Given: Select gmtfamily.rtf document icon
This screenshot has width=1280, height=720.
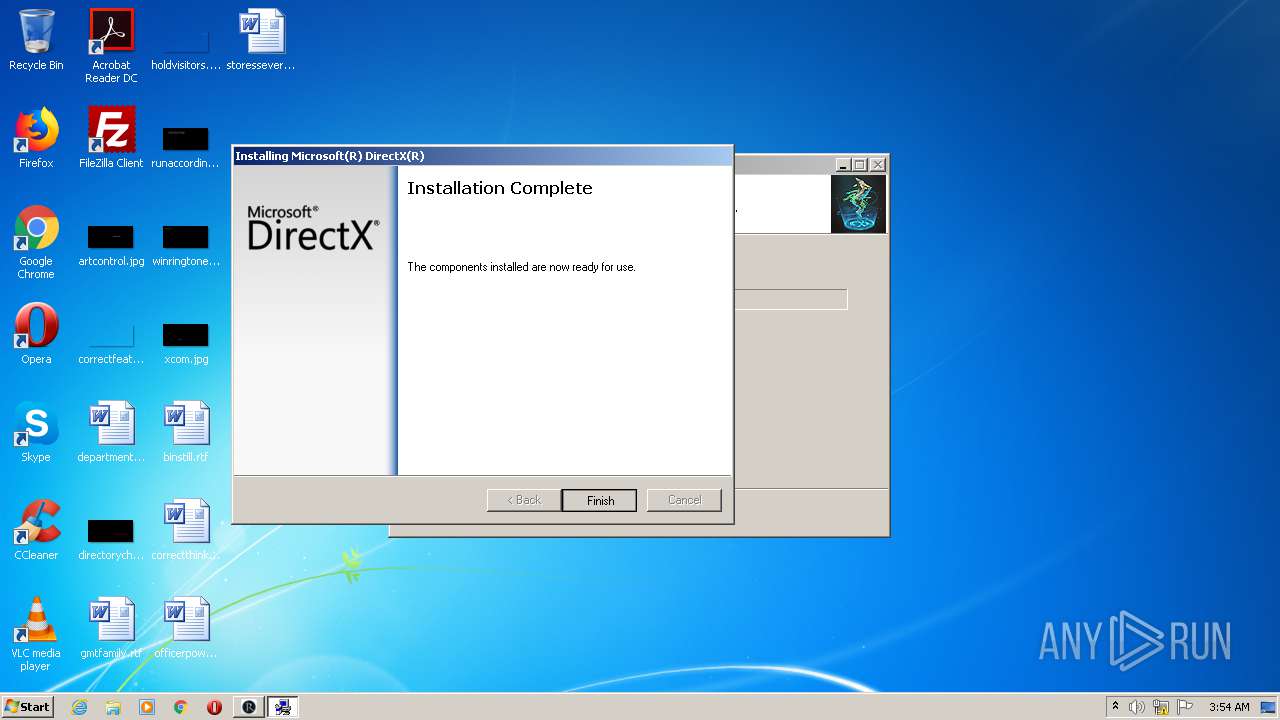Looking at the screenshot, I should 111,629.
